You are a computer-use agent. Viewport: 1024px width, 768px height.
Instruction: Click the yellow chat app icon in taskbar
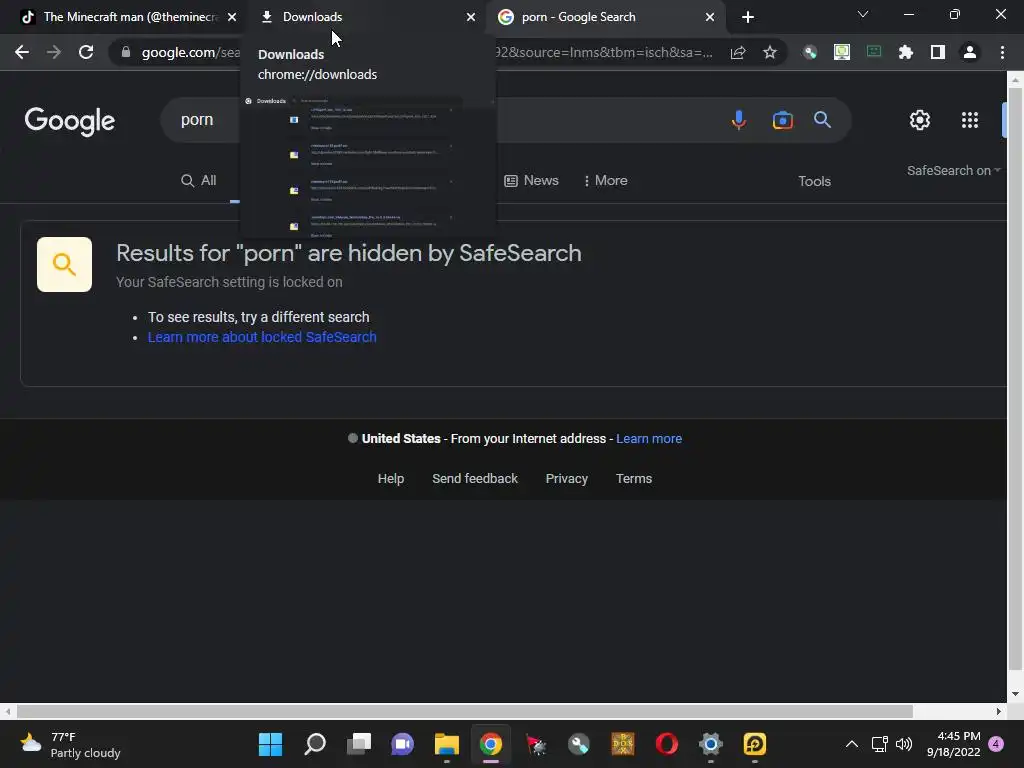tap(755, 744)
